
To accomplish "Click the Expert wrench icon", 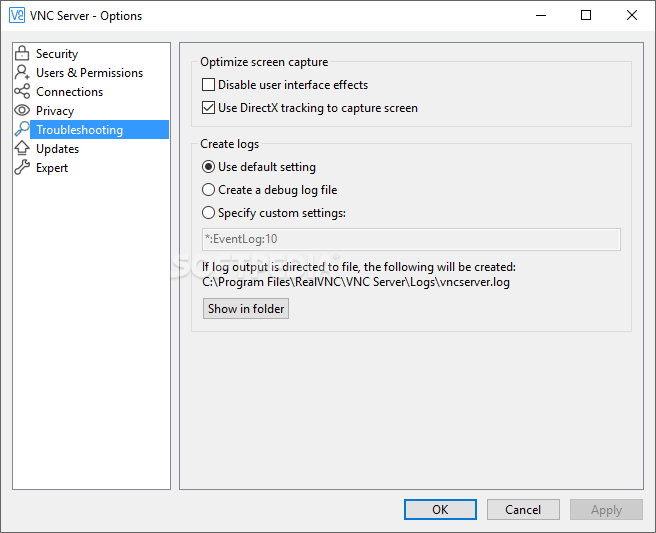I will pos(22,167).
